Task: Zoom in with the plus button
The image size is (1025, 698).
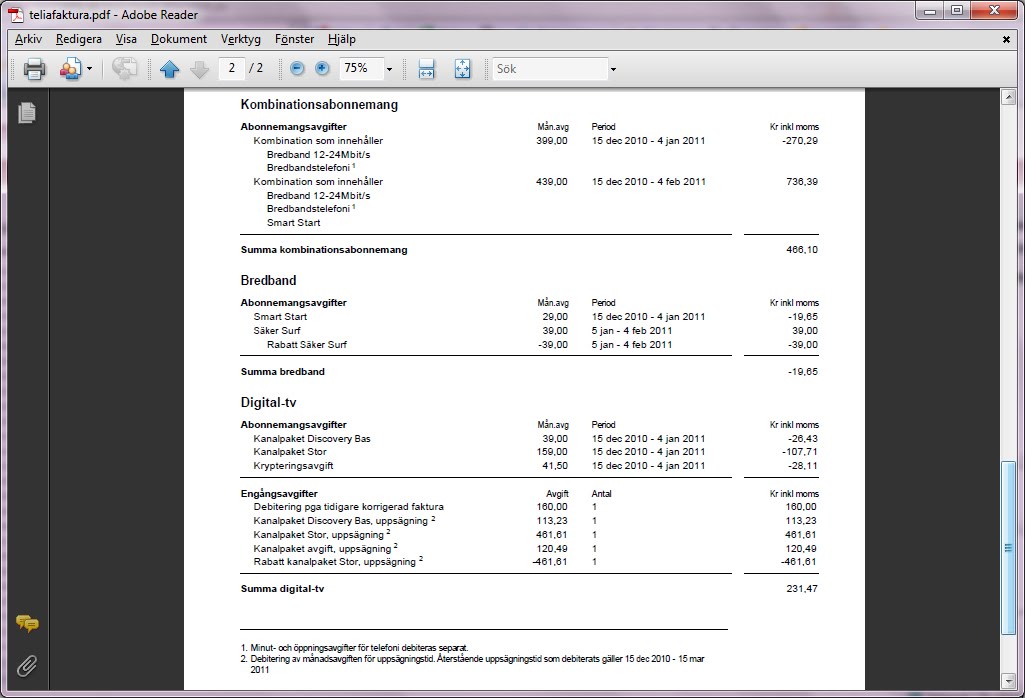Action: tap(322, 68)
